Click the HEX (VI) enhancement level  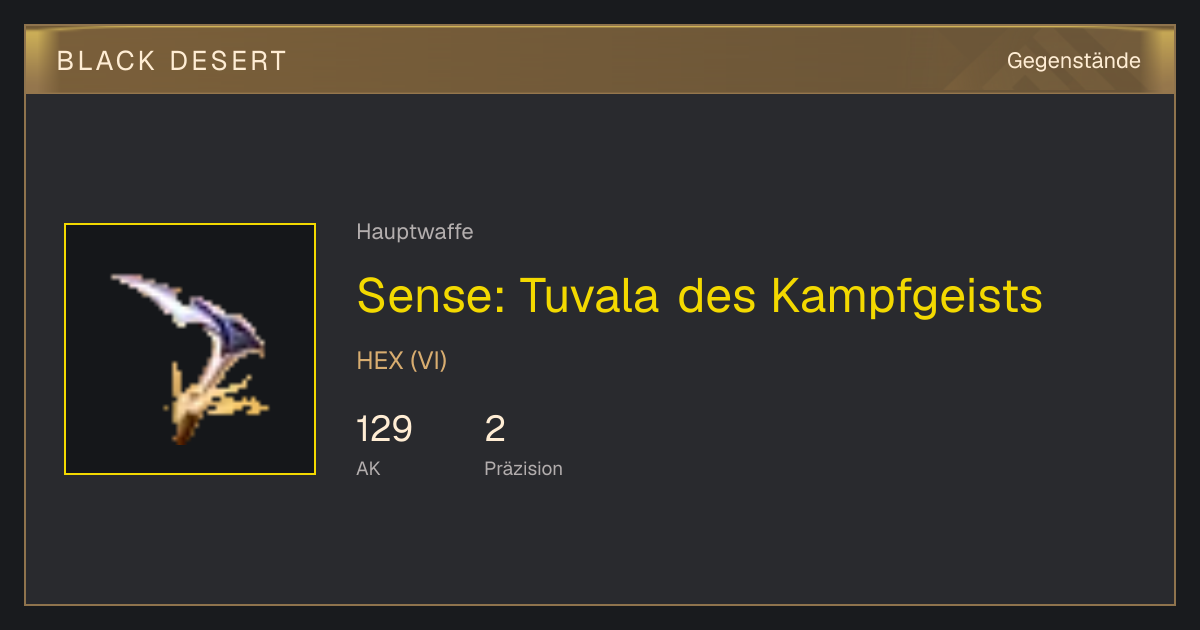click(402, 361)
